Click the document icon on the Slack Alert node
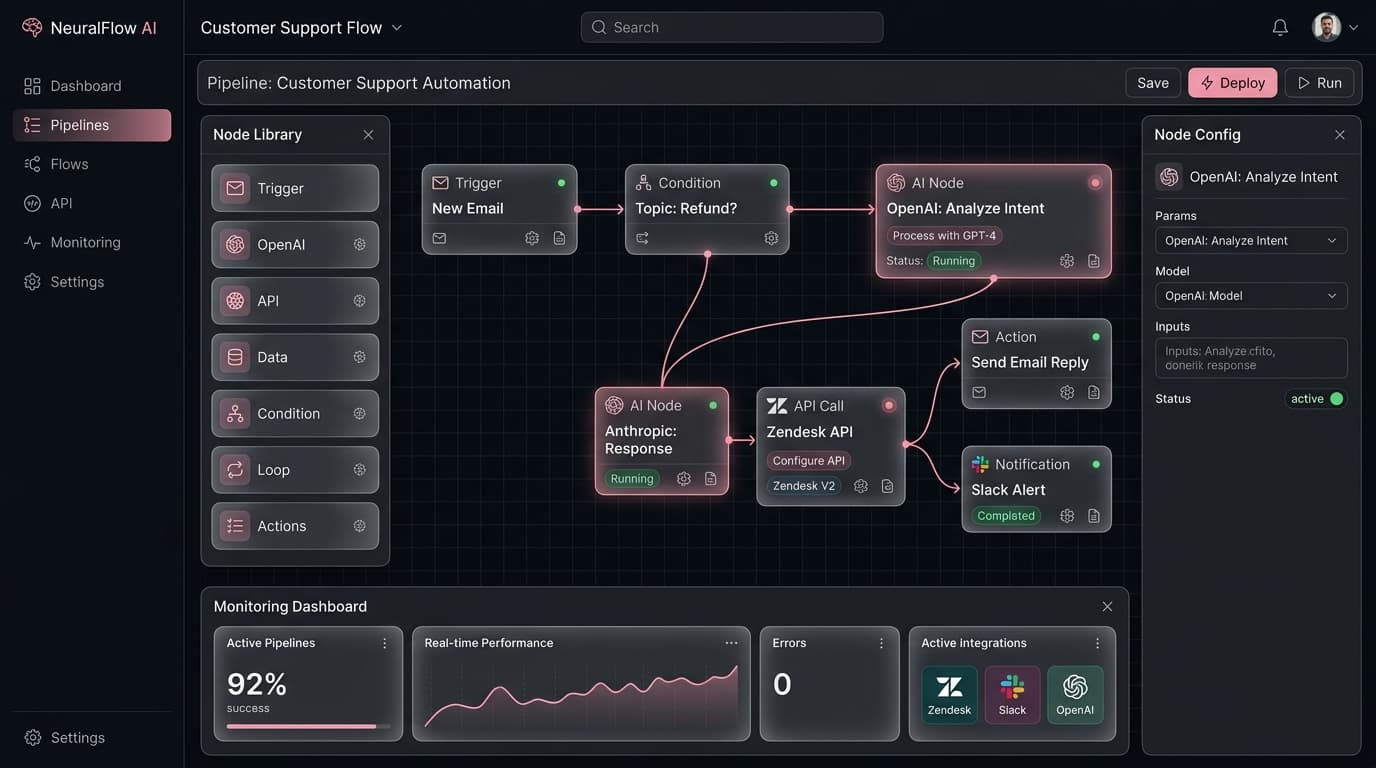Viewport: 1376px width, 768px height. [1094, 515]
